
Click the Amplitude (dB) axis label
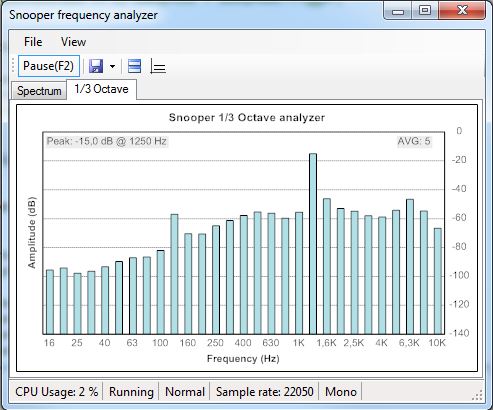[32, 233]
